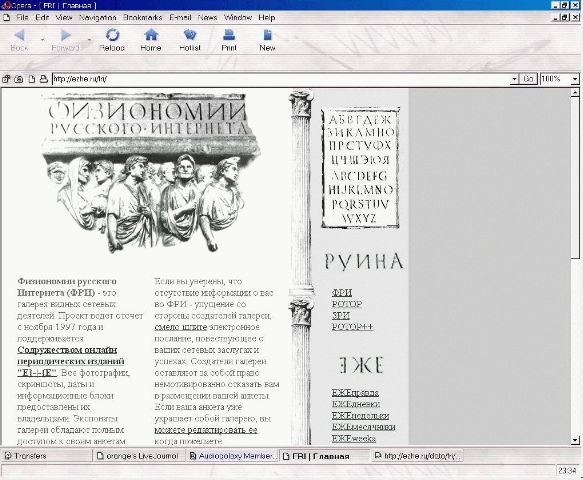Expand the Forward history dropdown arrow
Screen dimensions: 583x480
tap(89, 39)
